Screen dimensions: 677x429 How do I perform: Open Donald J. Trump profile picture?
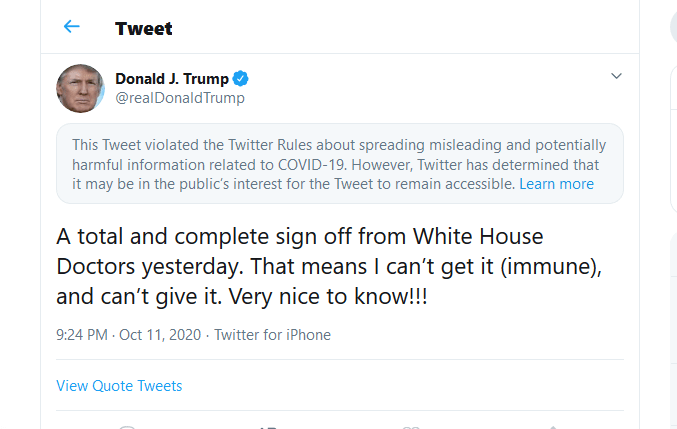tap(81, 88)
